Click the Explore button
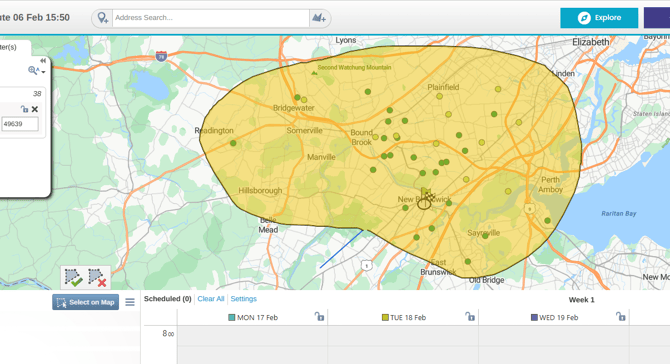This screenshot has height=364, width=670. (x=599, y=18)
